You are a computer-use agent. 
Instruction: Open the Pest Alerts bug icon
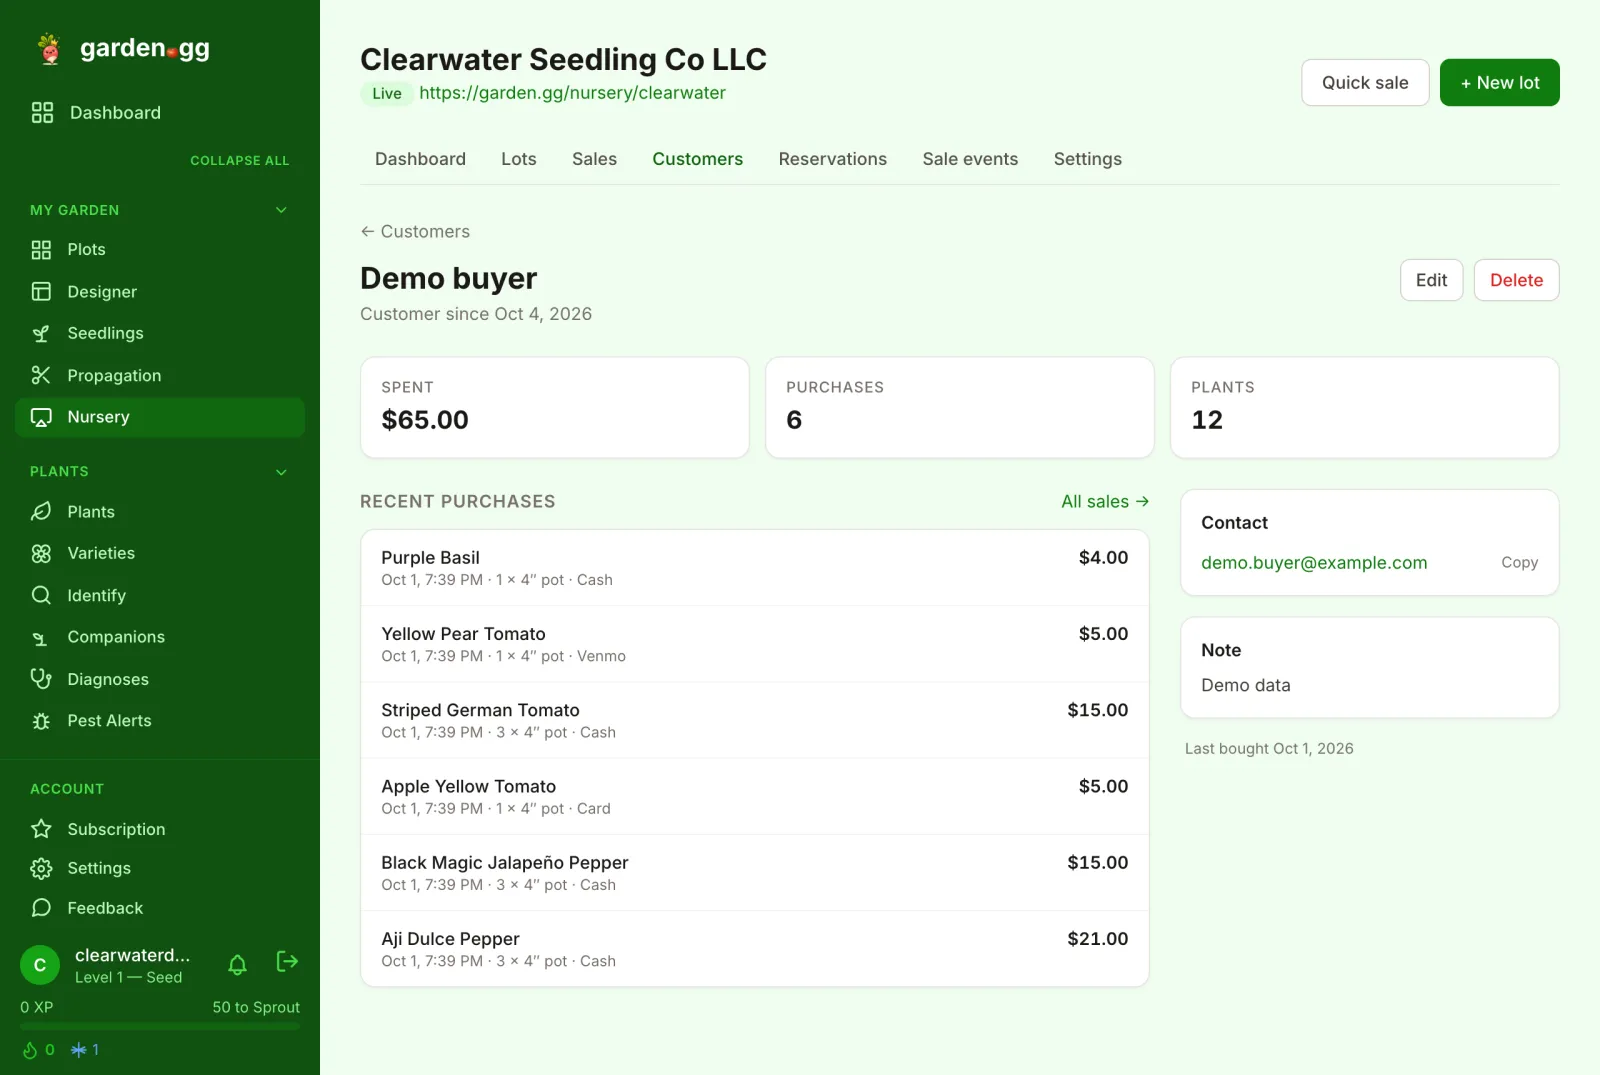point(41,721)
